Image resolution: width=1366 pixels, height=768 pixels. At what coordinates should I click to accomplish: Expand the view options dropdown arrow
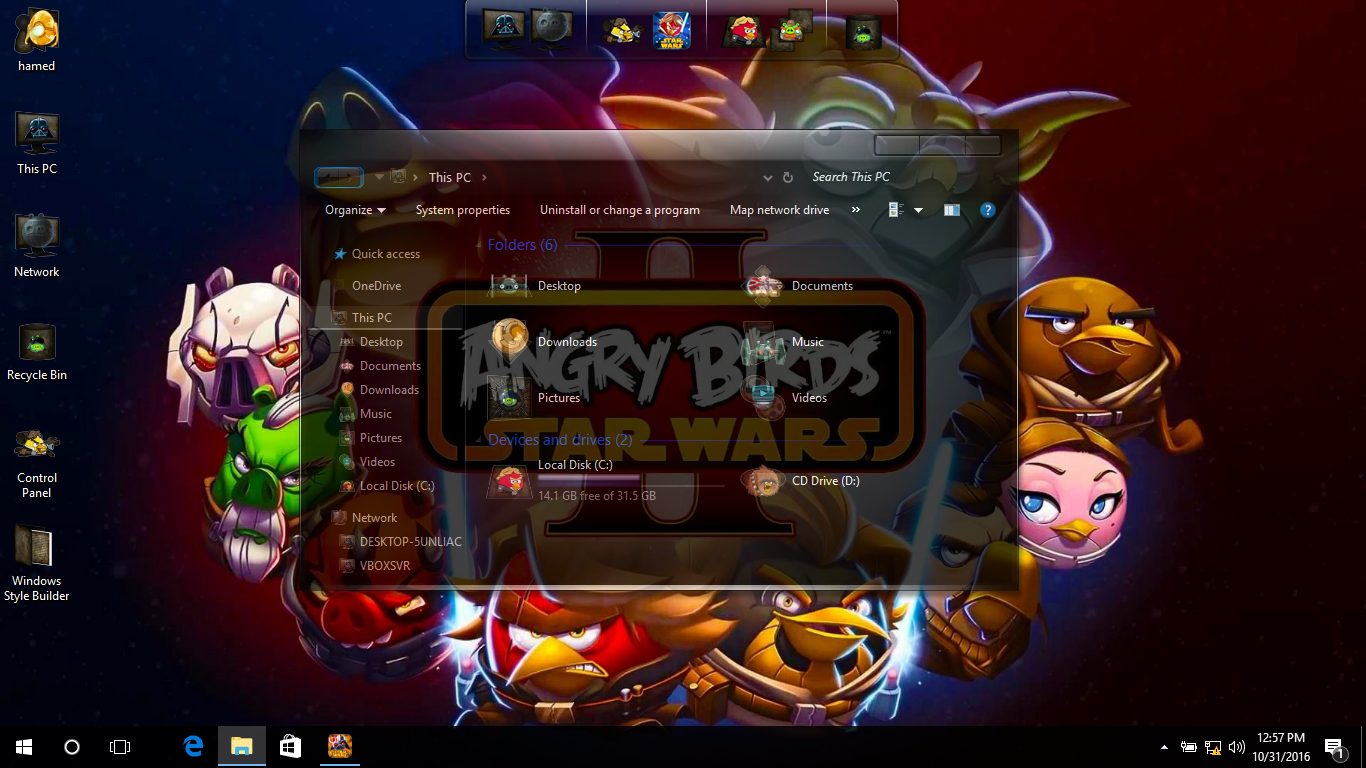[918, 210]
